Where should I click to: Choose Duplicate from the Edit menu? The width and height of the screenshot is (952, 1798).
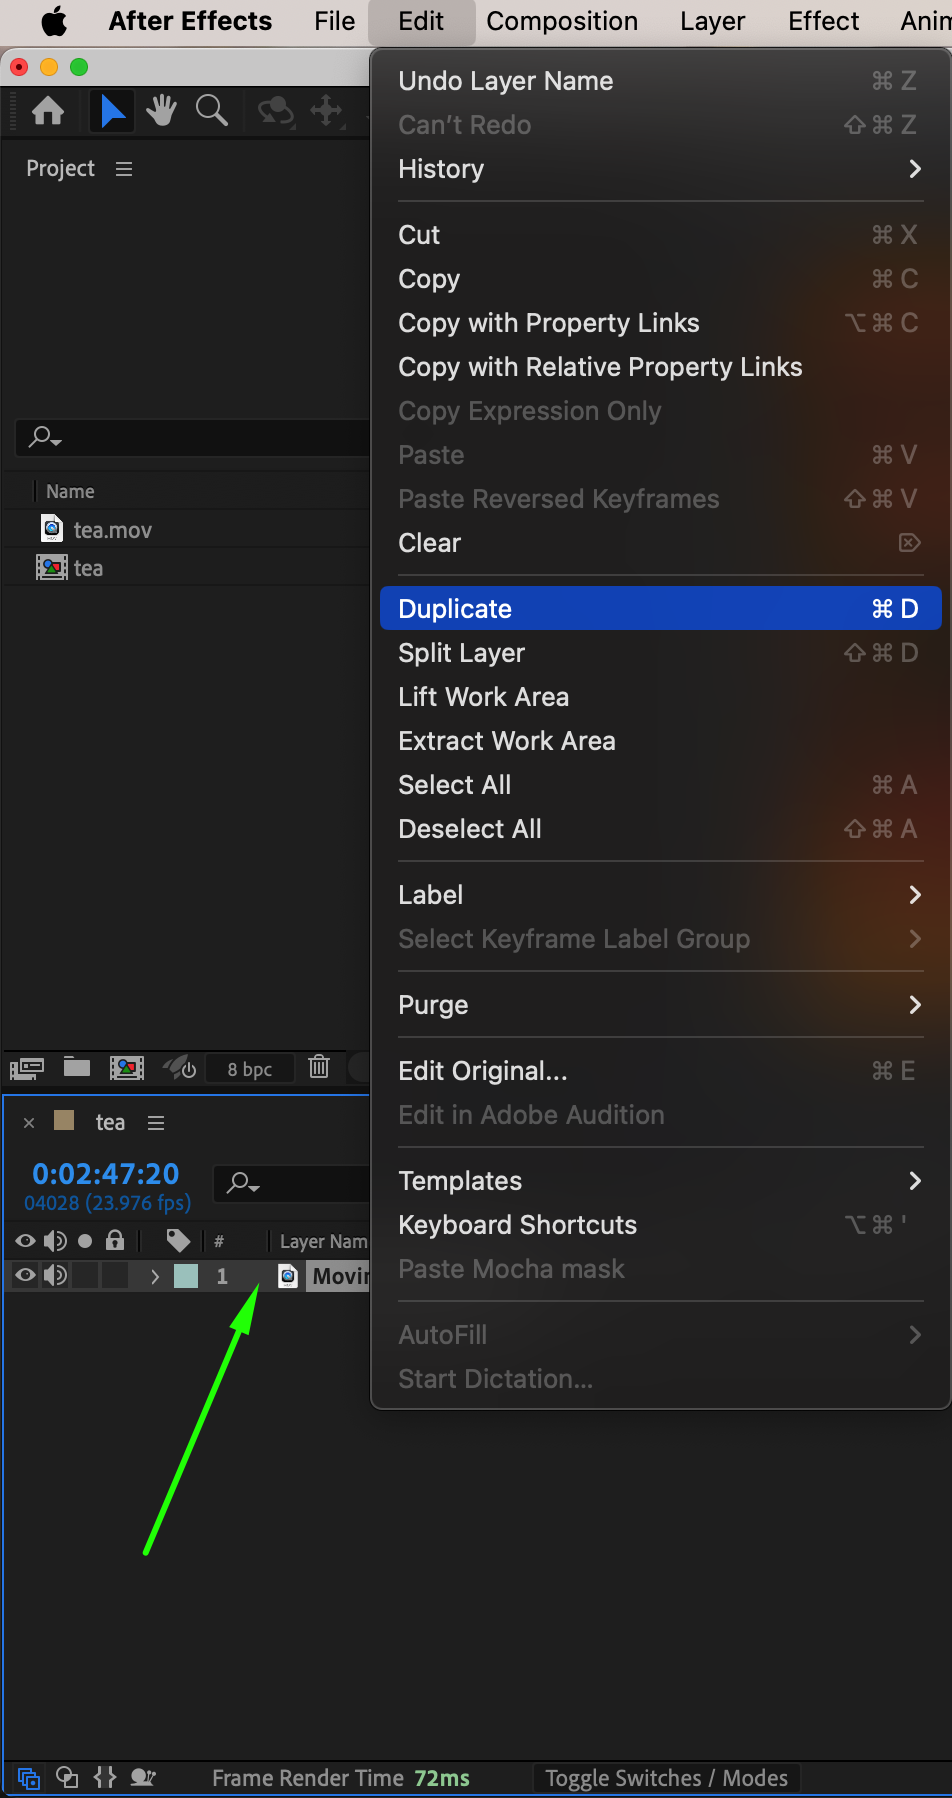(x=661, y=608)
